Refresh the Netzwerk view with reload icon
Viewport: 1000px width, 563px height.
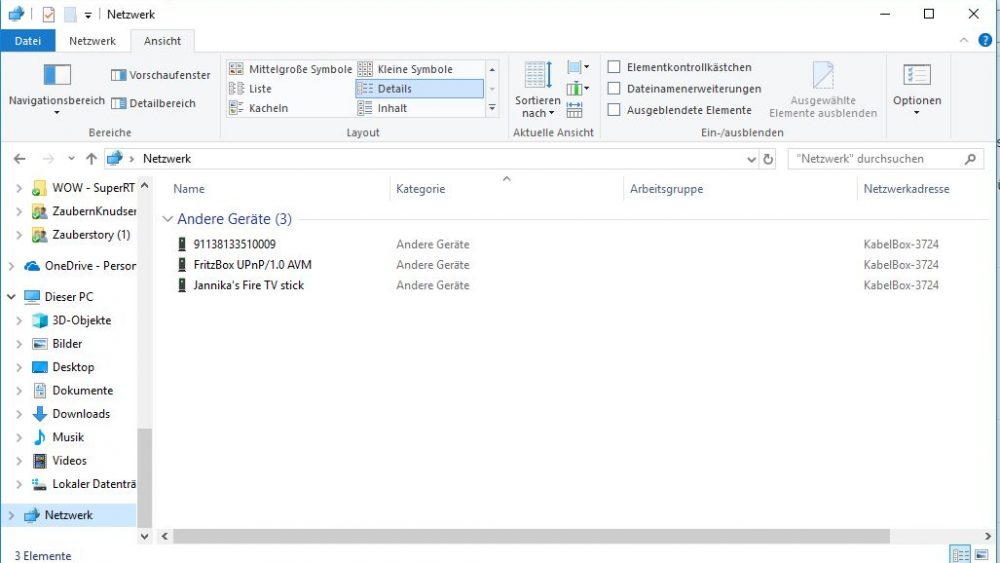point(768,159)
